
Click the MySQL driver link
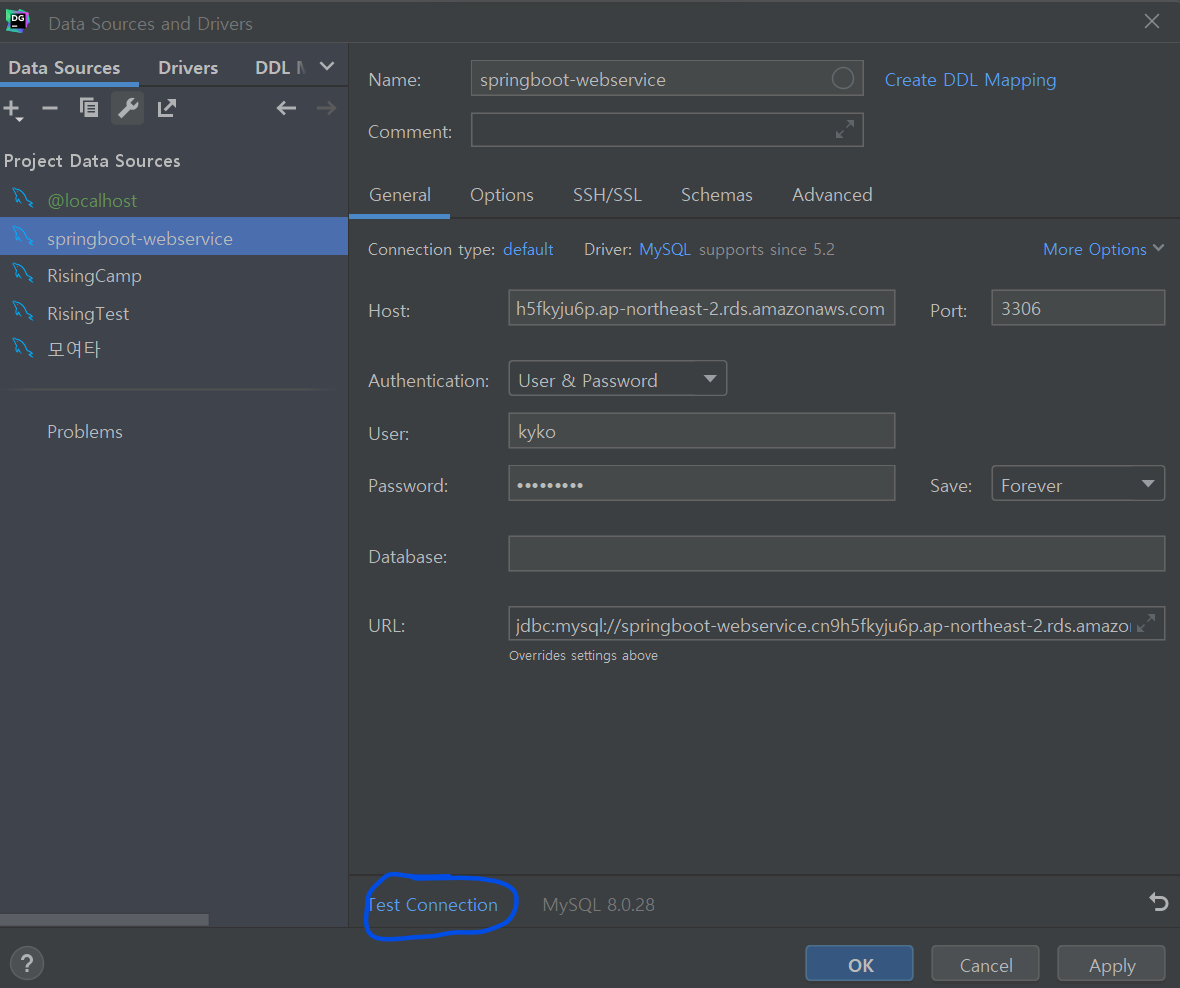point(665,249)
